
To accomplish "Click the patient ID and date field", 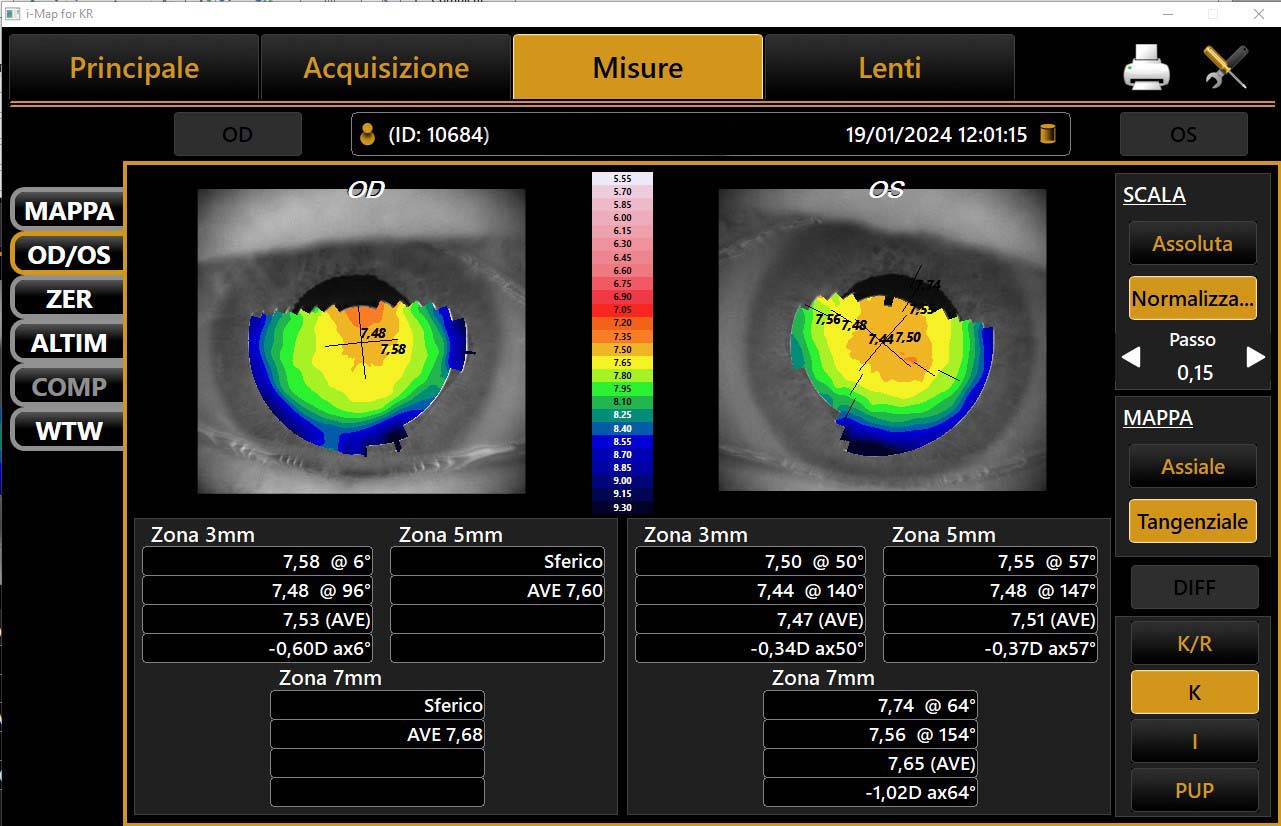I will click(711, 134).
